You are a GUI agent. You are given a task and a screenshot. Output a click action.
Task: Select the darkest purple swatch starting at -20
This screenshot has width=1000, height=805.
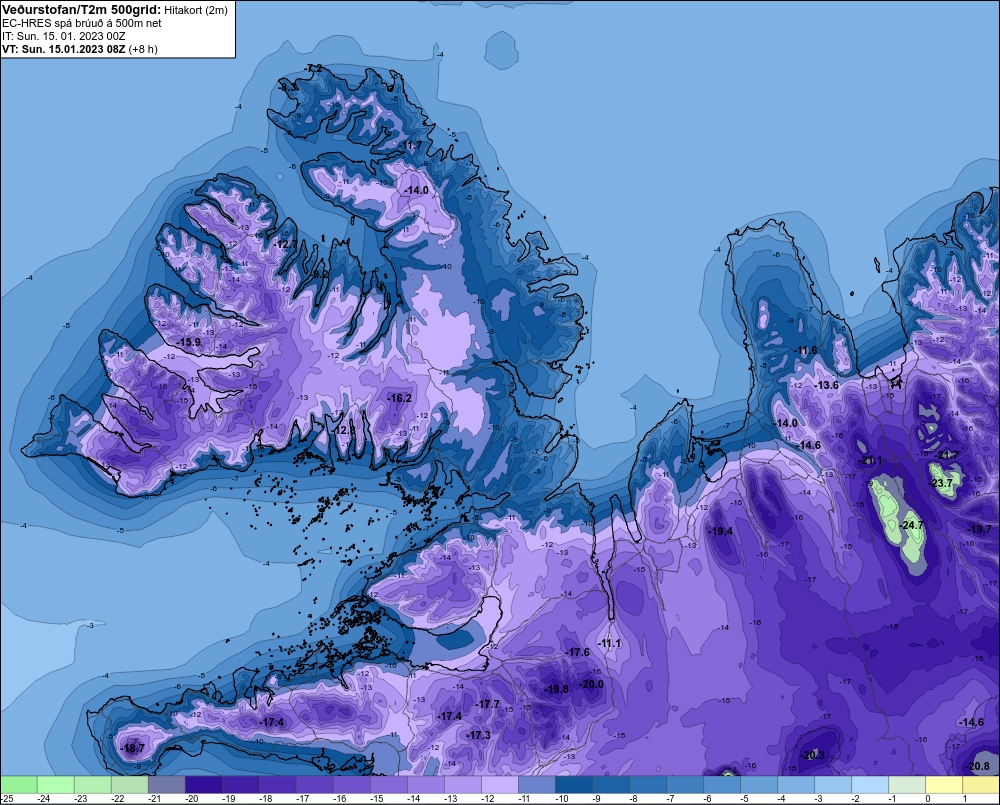click(x=203, y=785)
